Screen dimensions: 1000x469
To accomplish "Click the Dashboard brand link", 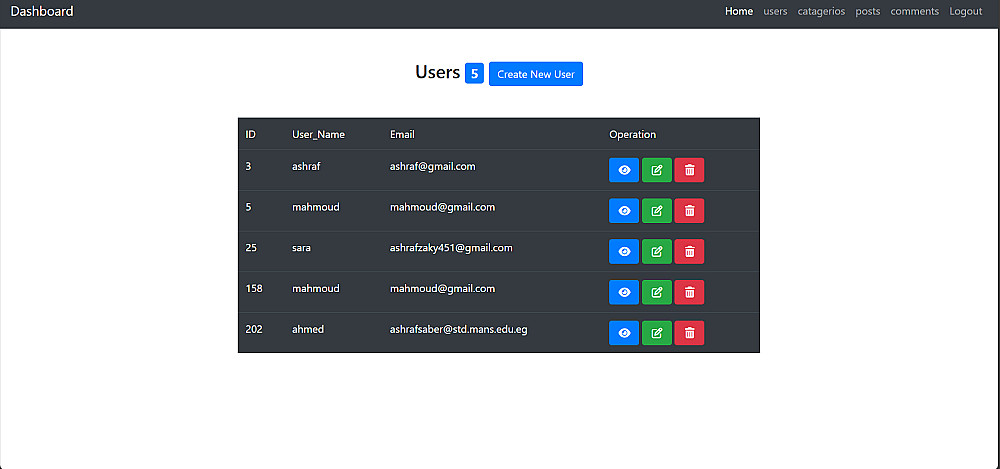I will coord(42,11).
